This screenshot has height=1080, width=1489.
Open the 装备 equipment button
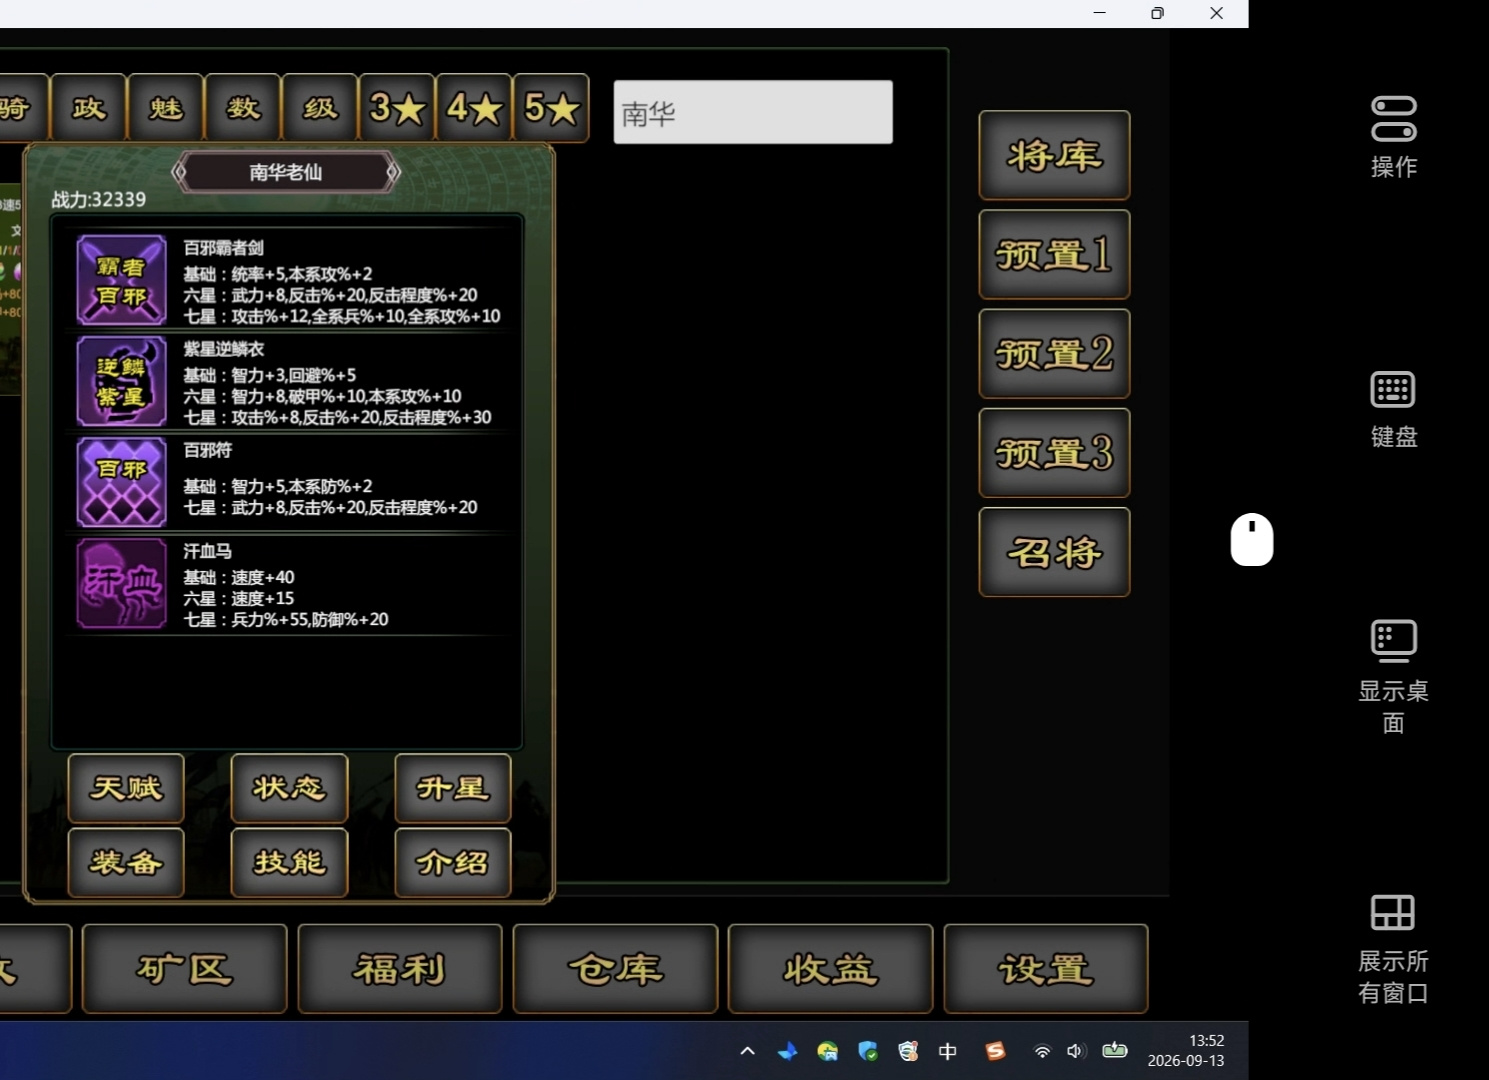pyautogui.click(x=126, y=862)
